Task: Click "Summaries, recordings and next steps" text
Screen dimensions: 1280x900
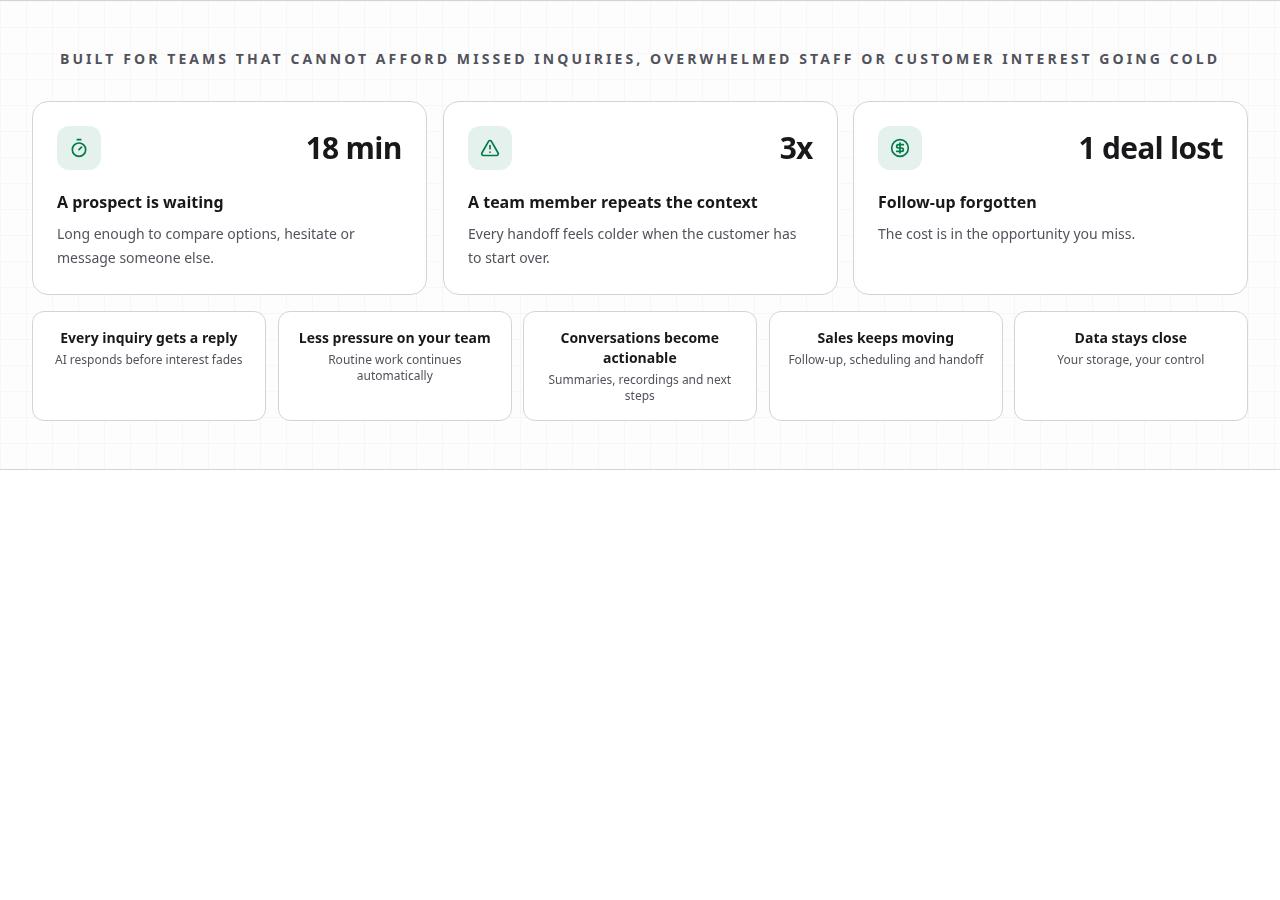Action: pos(640,388)
